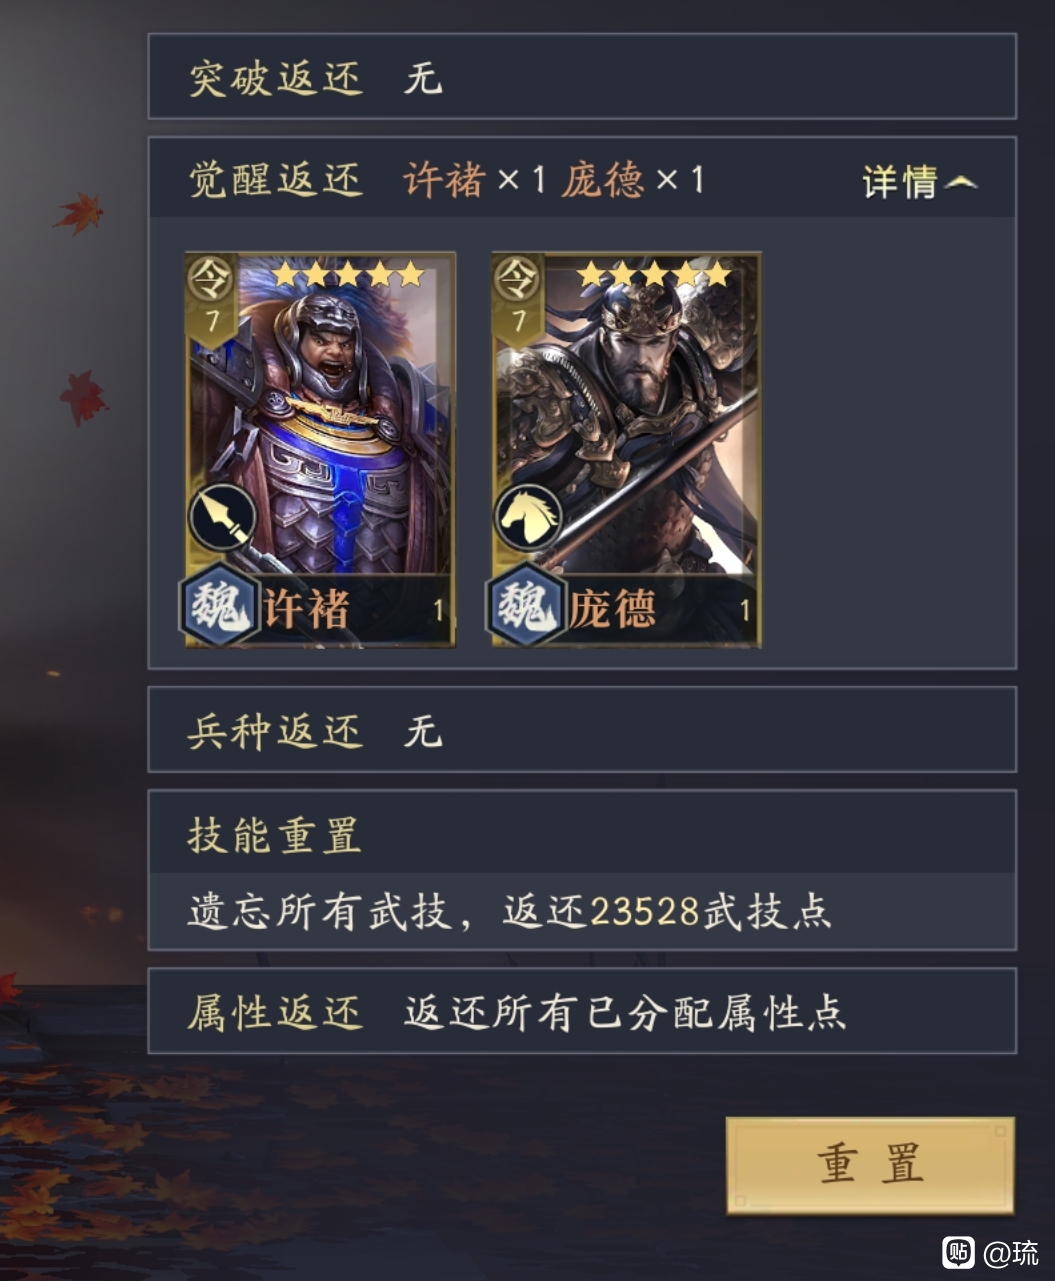Collapse the 详情 details expander
The image size is (1055, 1281).
pyautogui.click(x=919, y=182)
